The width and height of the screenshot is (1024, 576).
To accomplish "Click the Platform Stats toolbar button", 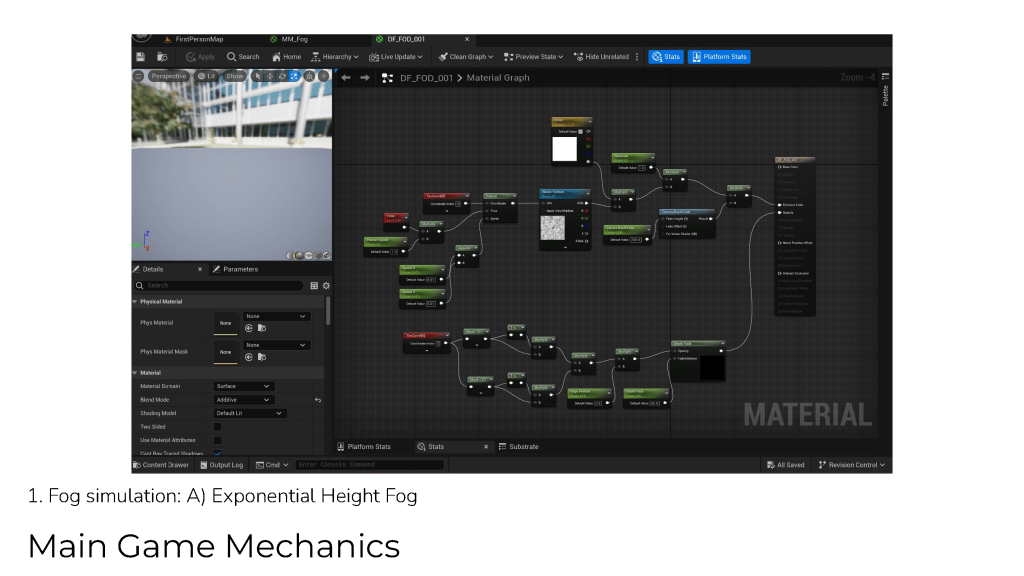I will (x=718, y=57).
